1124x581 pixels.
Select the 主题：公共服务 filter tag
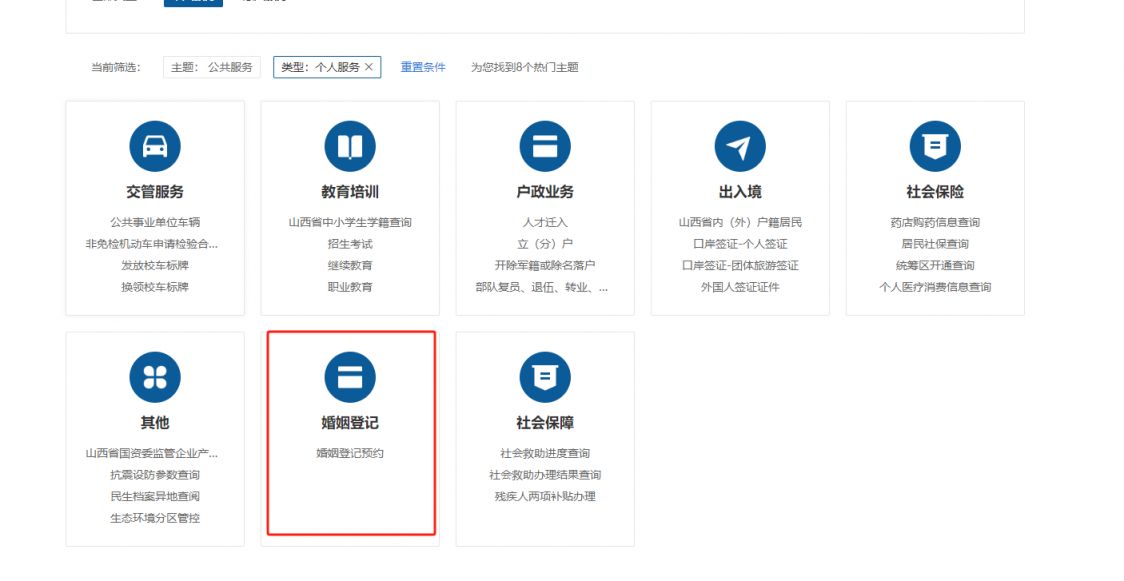(x=211, y=67)
